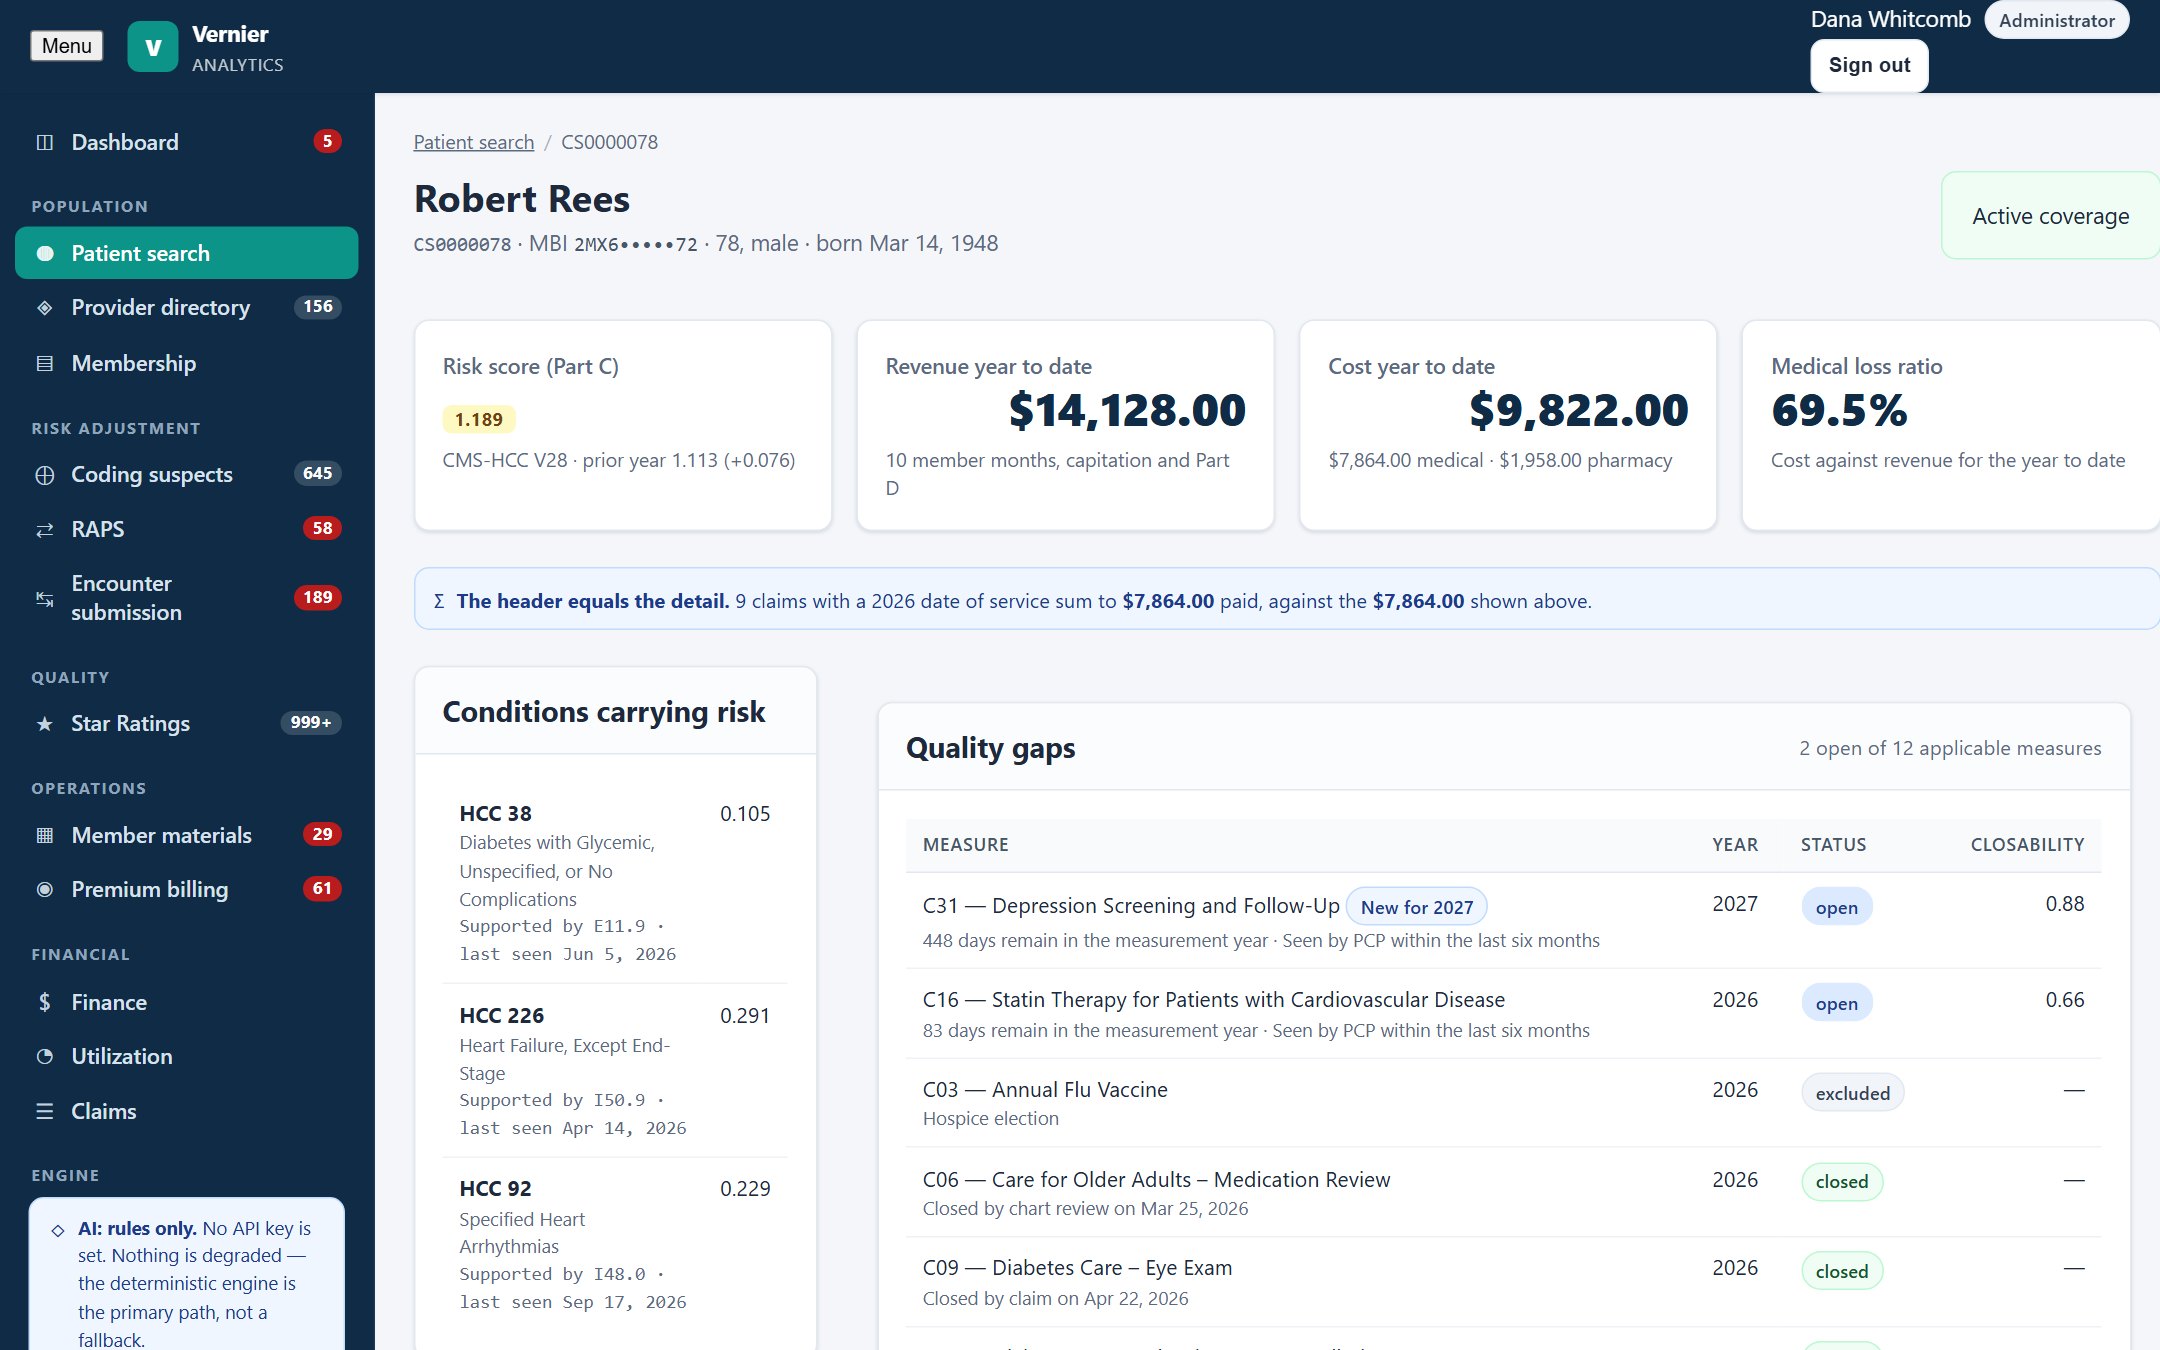
Task: Click the Star Ratings star icon
Action: click(x=44, y=723)
